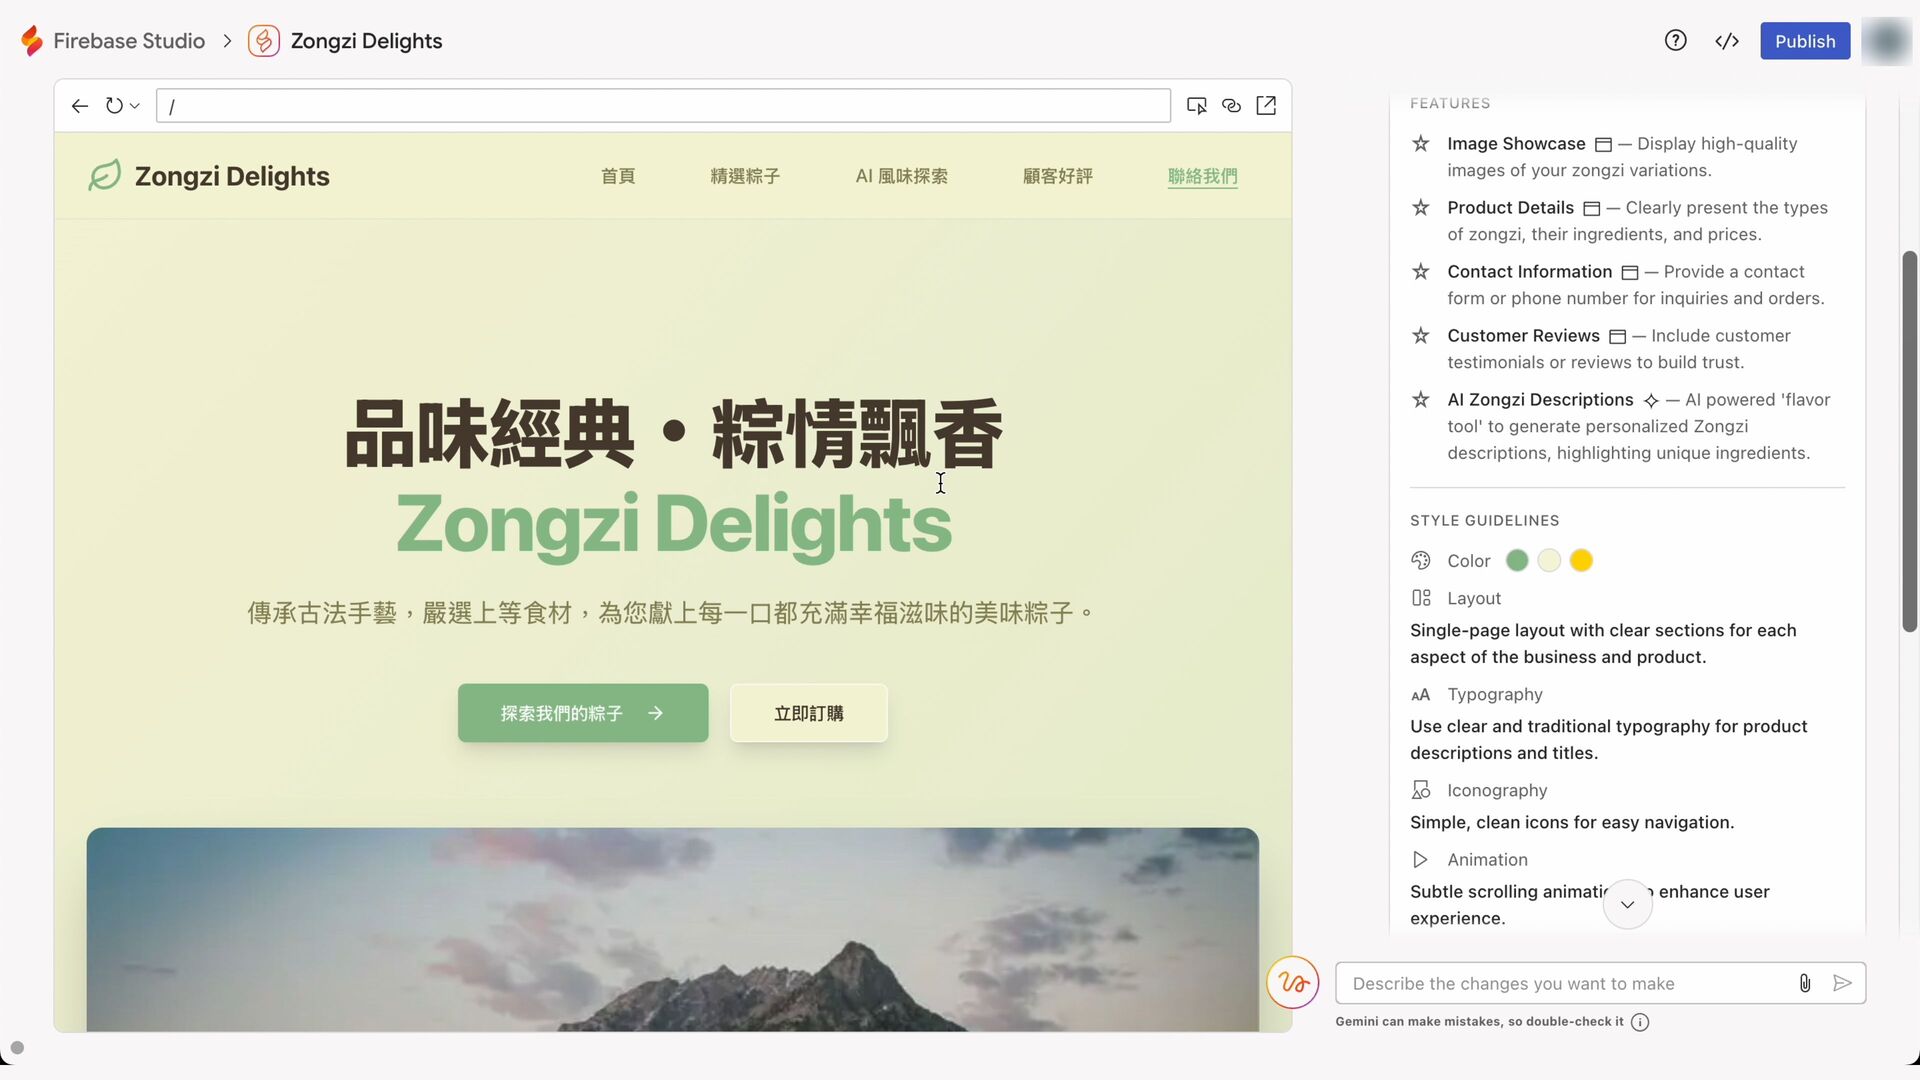Click the 立即訂購 button
The height and width of the screenshot is (1080, 1920).
coord(809,713)
